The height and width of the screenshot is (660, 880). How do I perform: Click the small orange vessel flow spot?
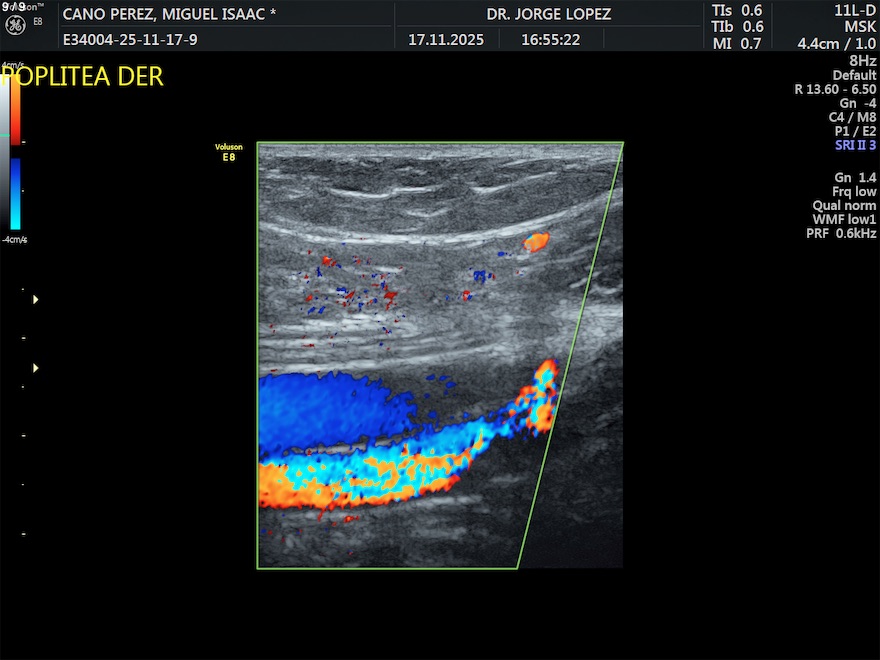[537, 241]
